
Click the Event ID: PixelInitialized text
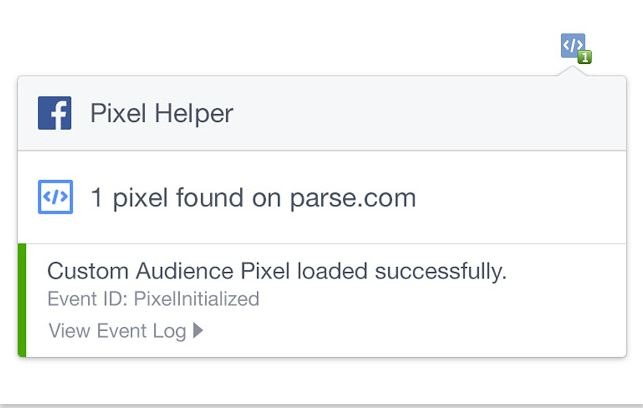(153, 299)
